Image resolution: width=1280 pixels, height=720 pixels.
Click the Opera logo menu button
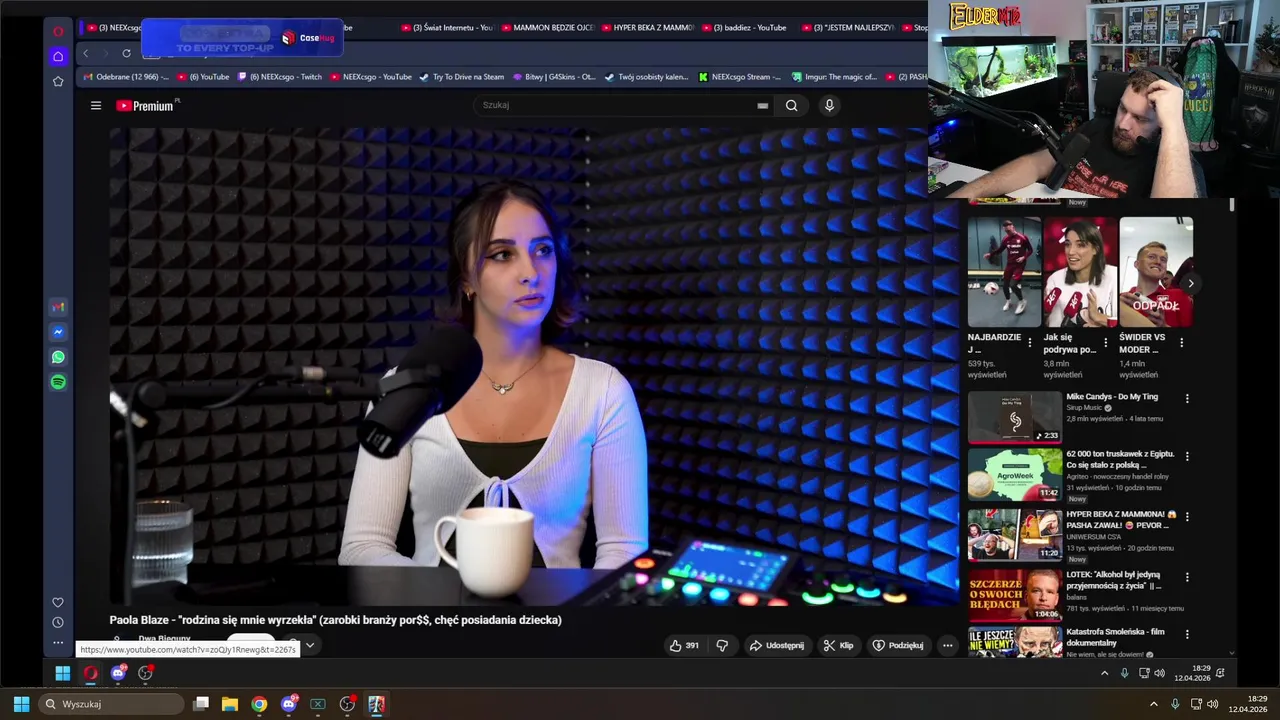pyautogui.click(x=58, y=31)
